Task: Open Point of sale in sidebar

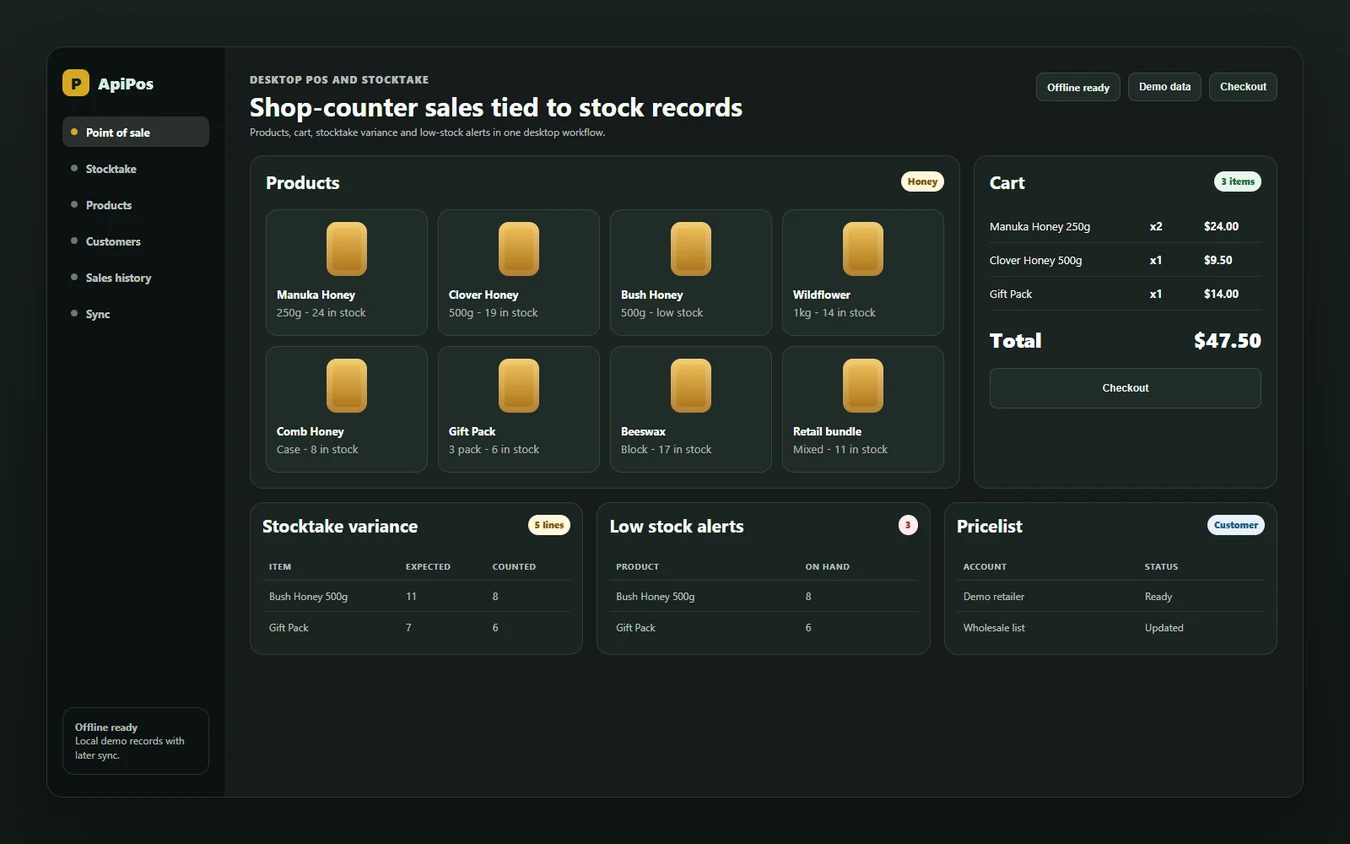Action: [x=136, y=132]
